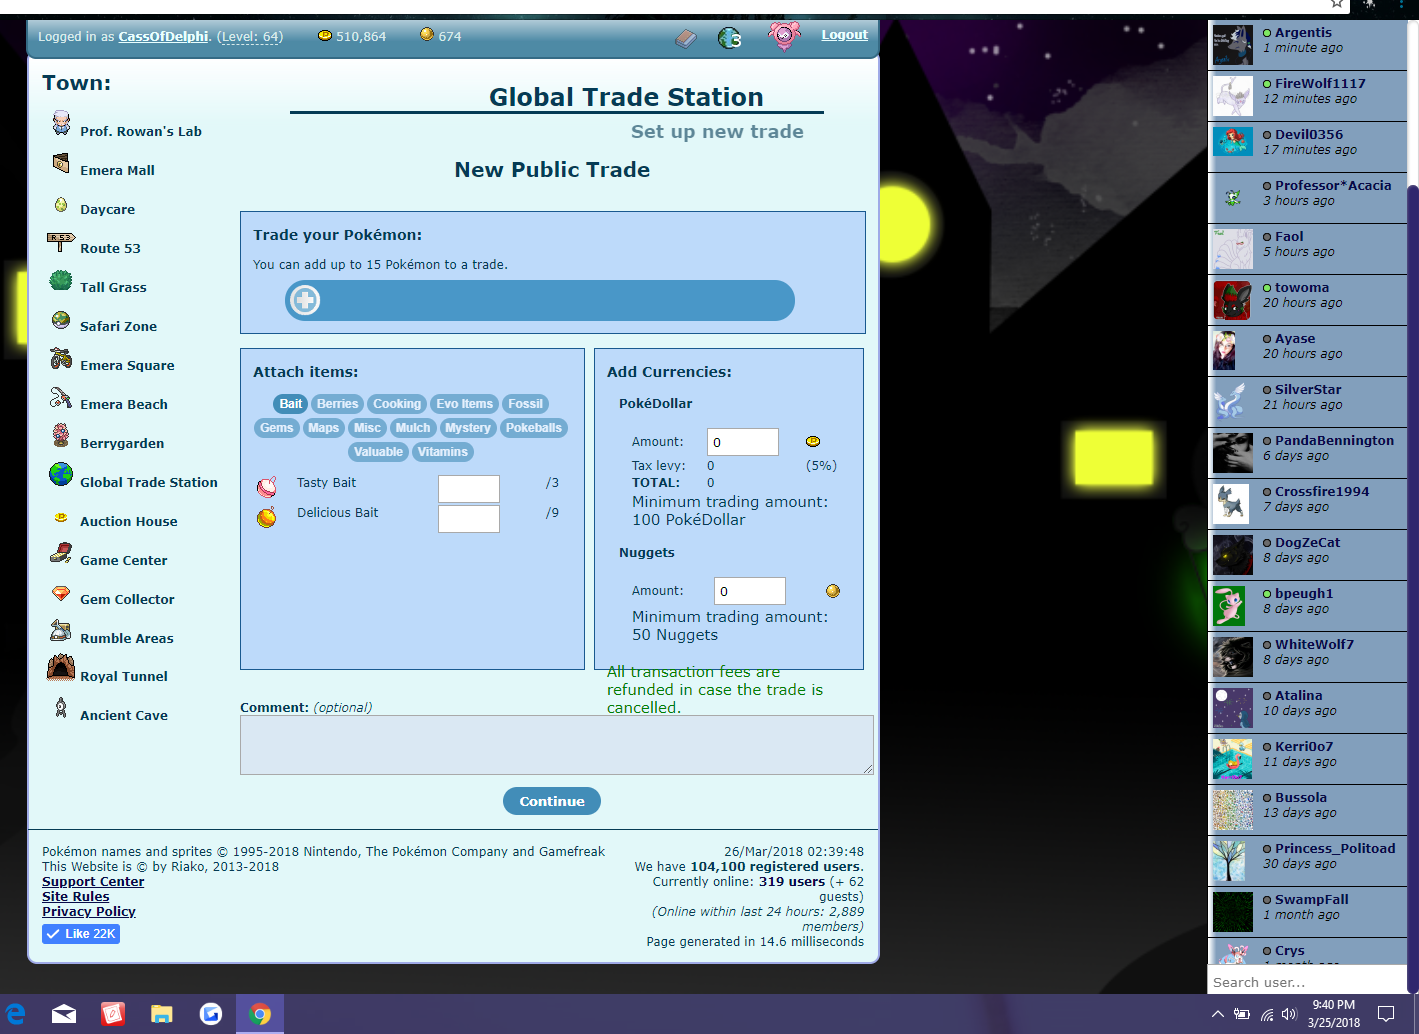1419x1034 pixels.
Task: Click the Auction House icon
Action: (61, 518)
